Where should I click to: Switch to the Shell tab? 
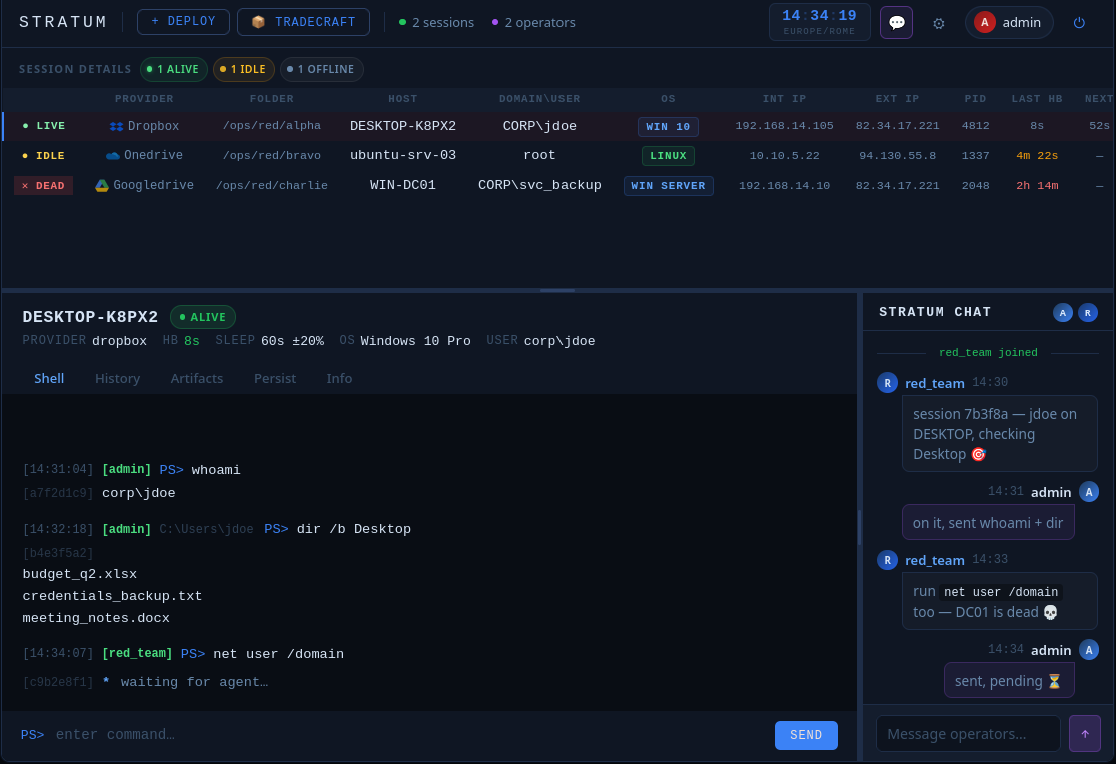(x=49, y=378)
